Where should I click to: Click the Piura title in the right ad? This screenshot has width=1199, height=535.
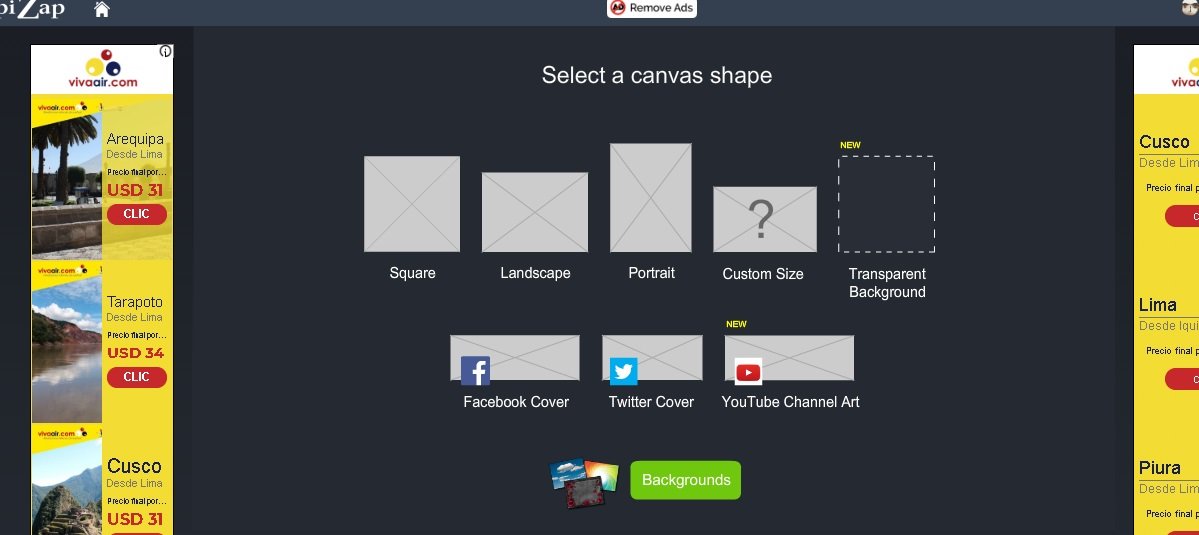pos(1160,468)
